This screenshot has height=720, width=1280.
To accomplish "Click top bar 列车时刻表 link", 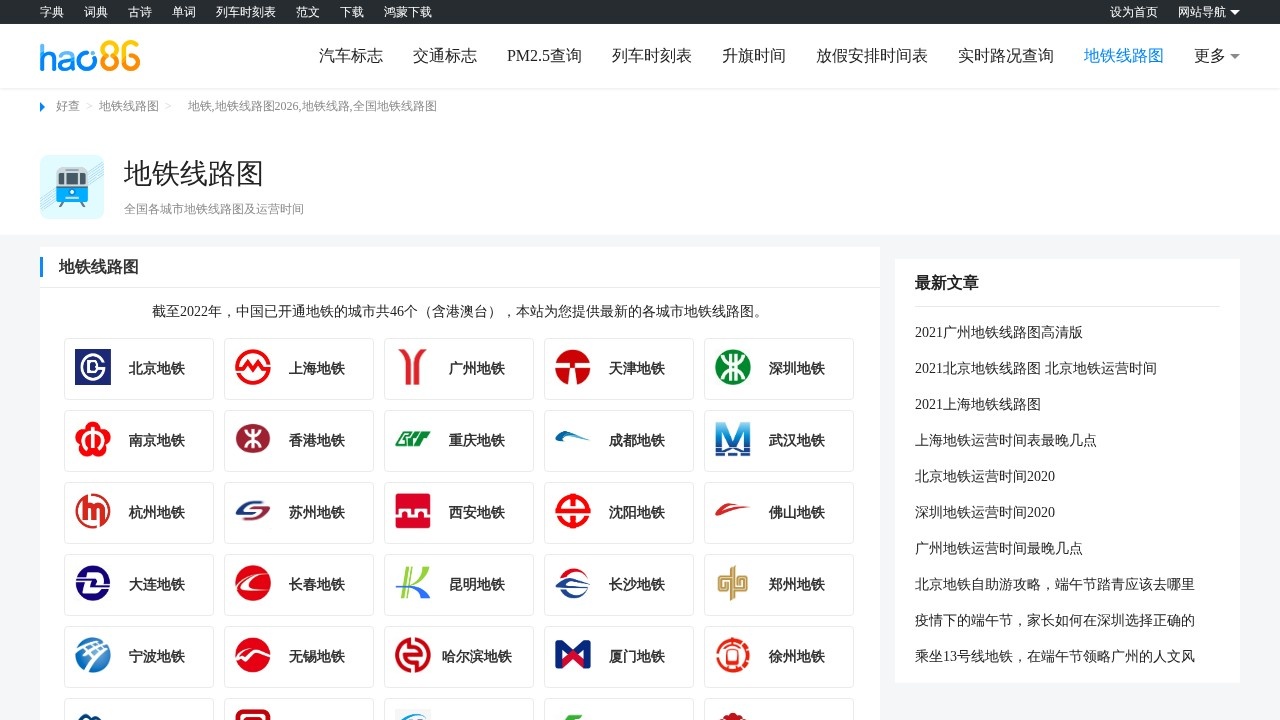I will [x=246, y=12].
